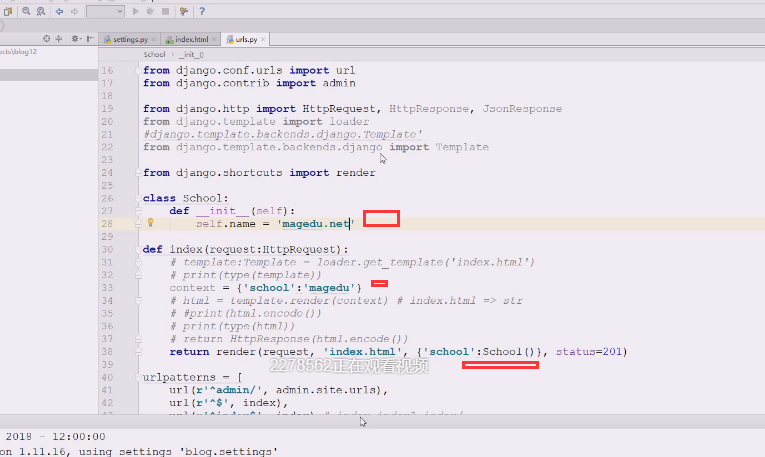Toggle the import fold marker on line 24
The image size is (765, 457).
(139, 173)
